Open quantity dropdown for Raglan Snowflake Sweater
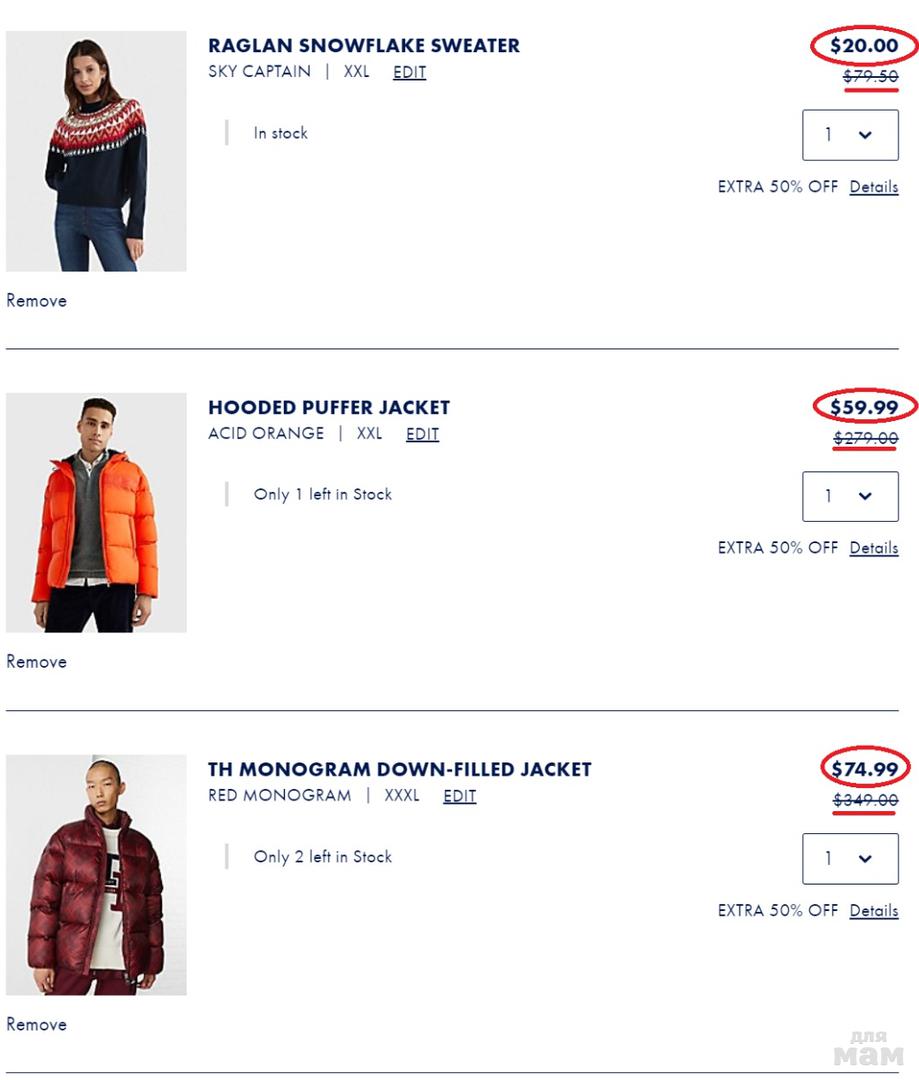The image size is (919, 1080). pos(850,135)
